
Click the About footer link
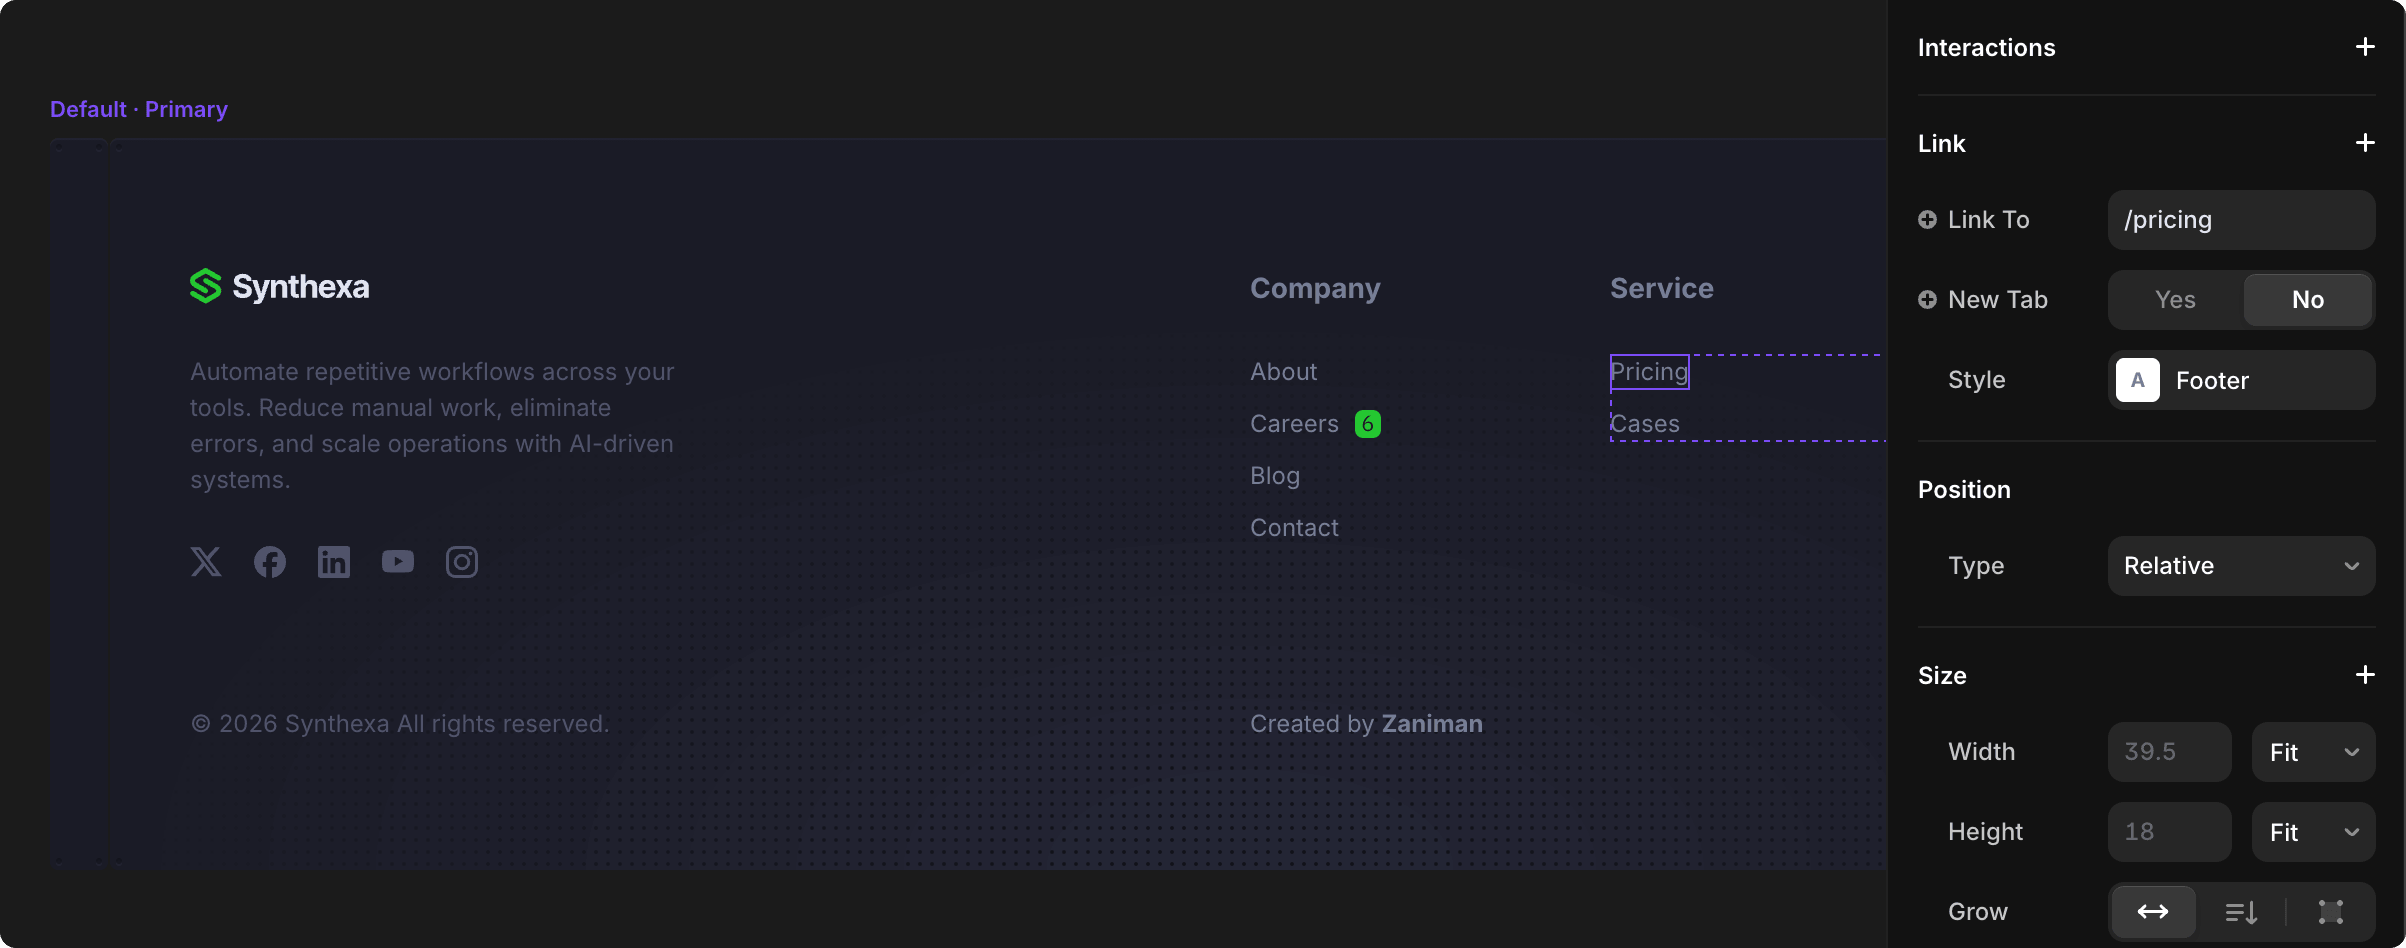pyautogui.click(x=1283, y=372)
